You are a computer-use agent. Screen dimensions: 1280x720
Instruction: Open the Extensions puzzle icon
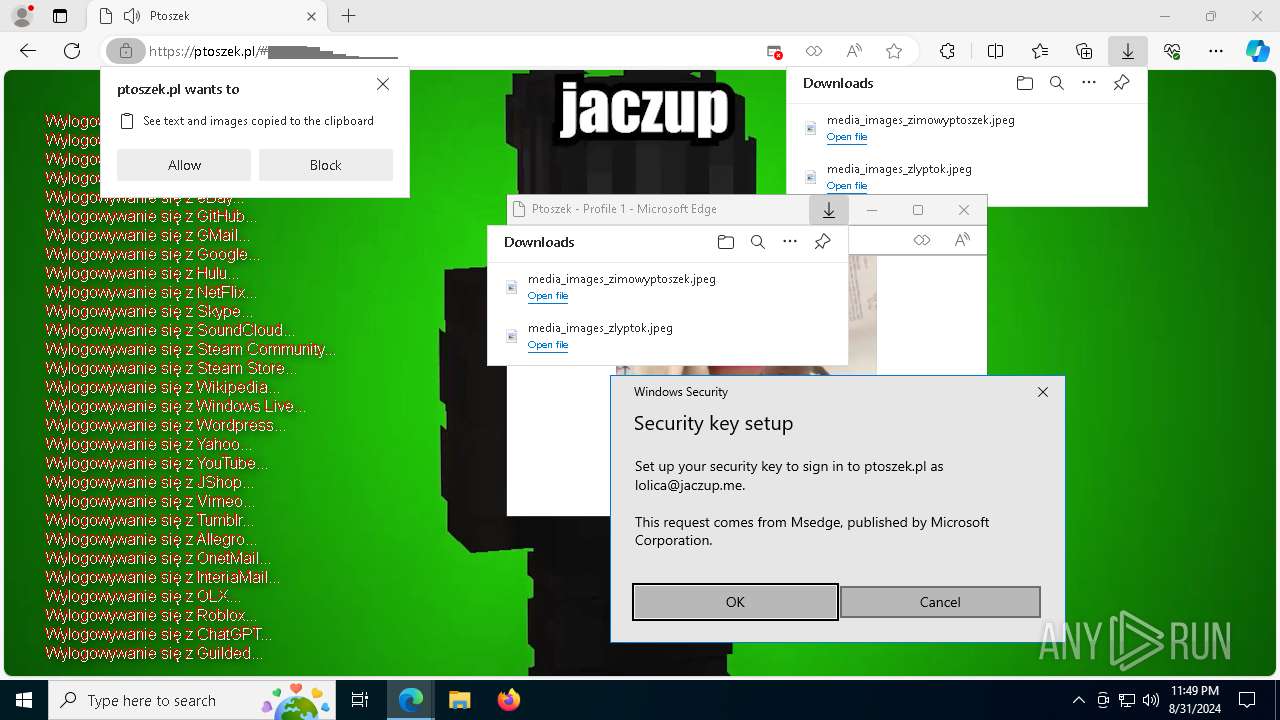coord(947,51)
